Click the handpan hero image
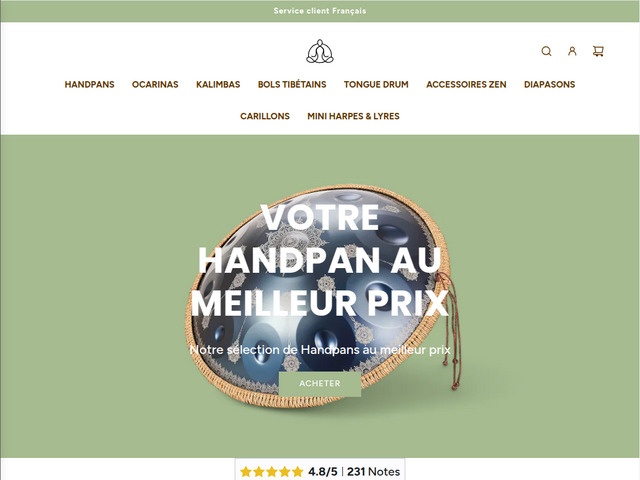The height and width of the screenshot is (480, 640). point(322,298)
